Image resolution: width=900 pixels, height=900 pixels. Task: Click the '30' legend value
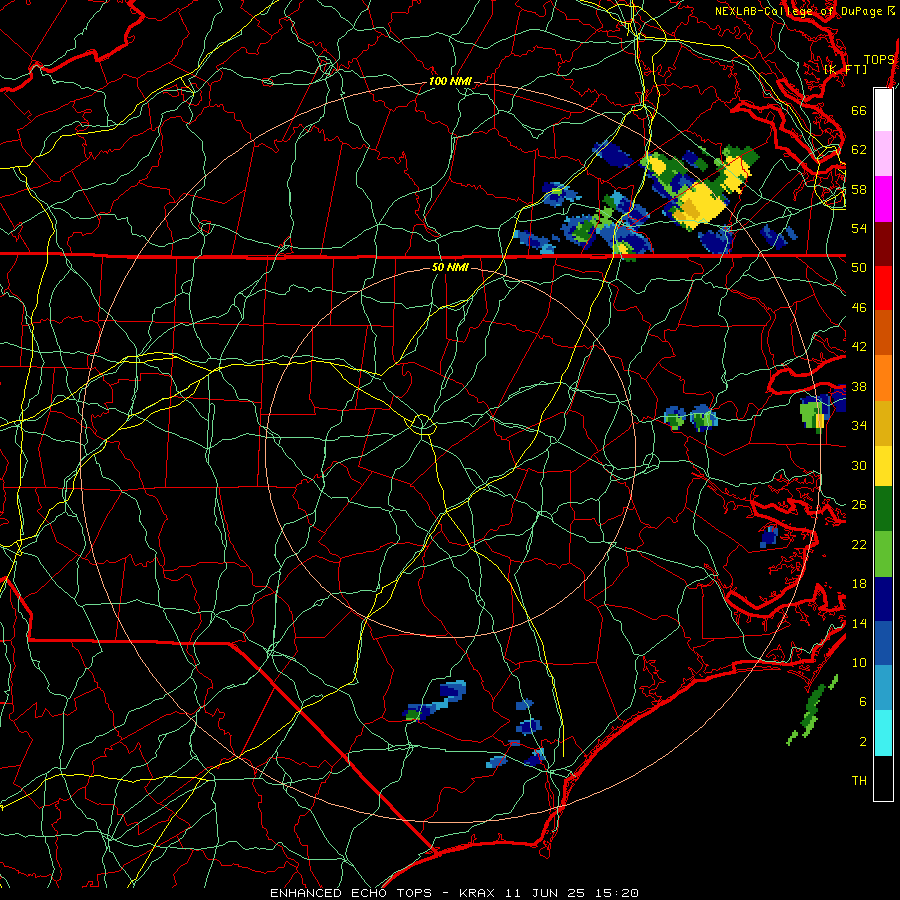click(859, 465)
